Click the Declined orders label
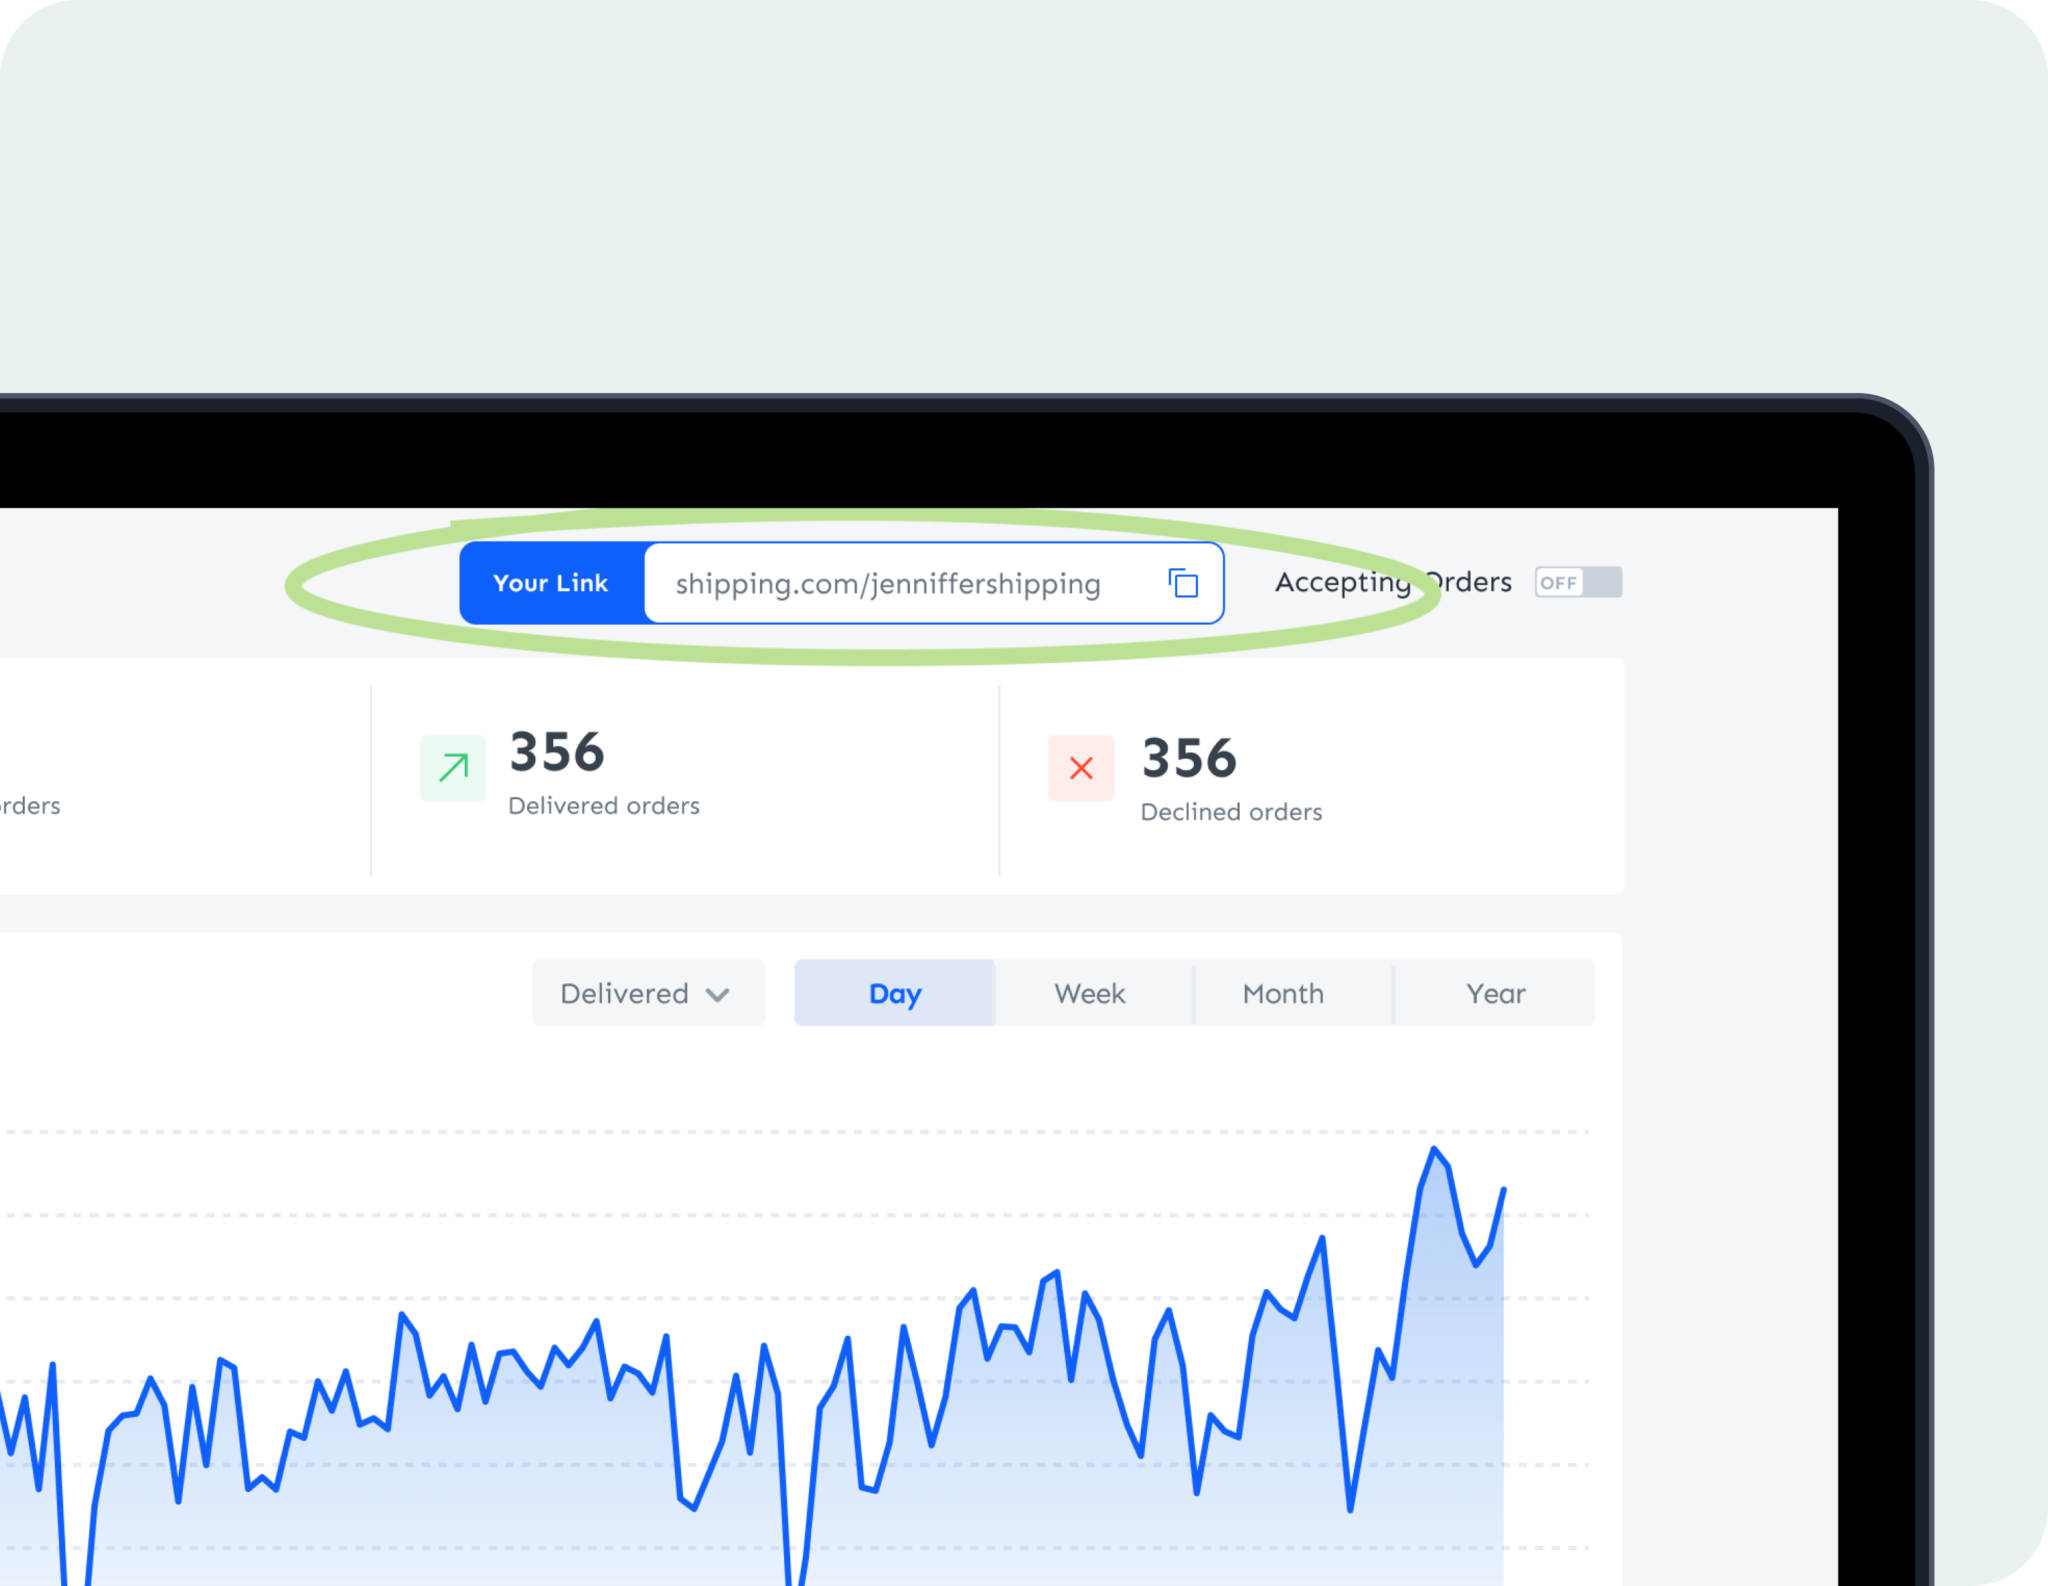2048x1586 pixels. pos(1231,812)
